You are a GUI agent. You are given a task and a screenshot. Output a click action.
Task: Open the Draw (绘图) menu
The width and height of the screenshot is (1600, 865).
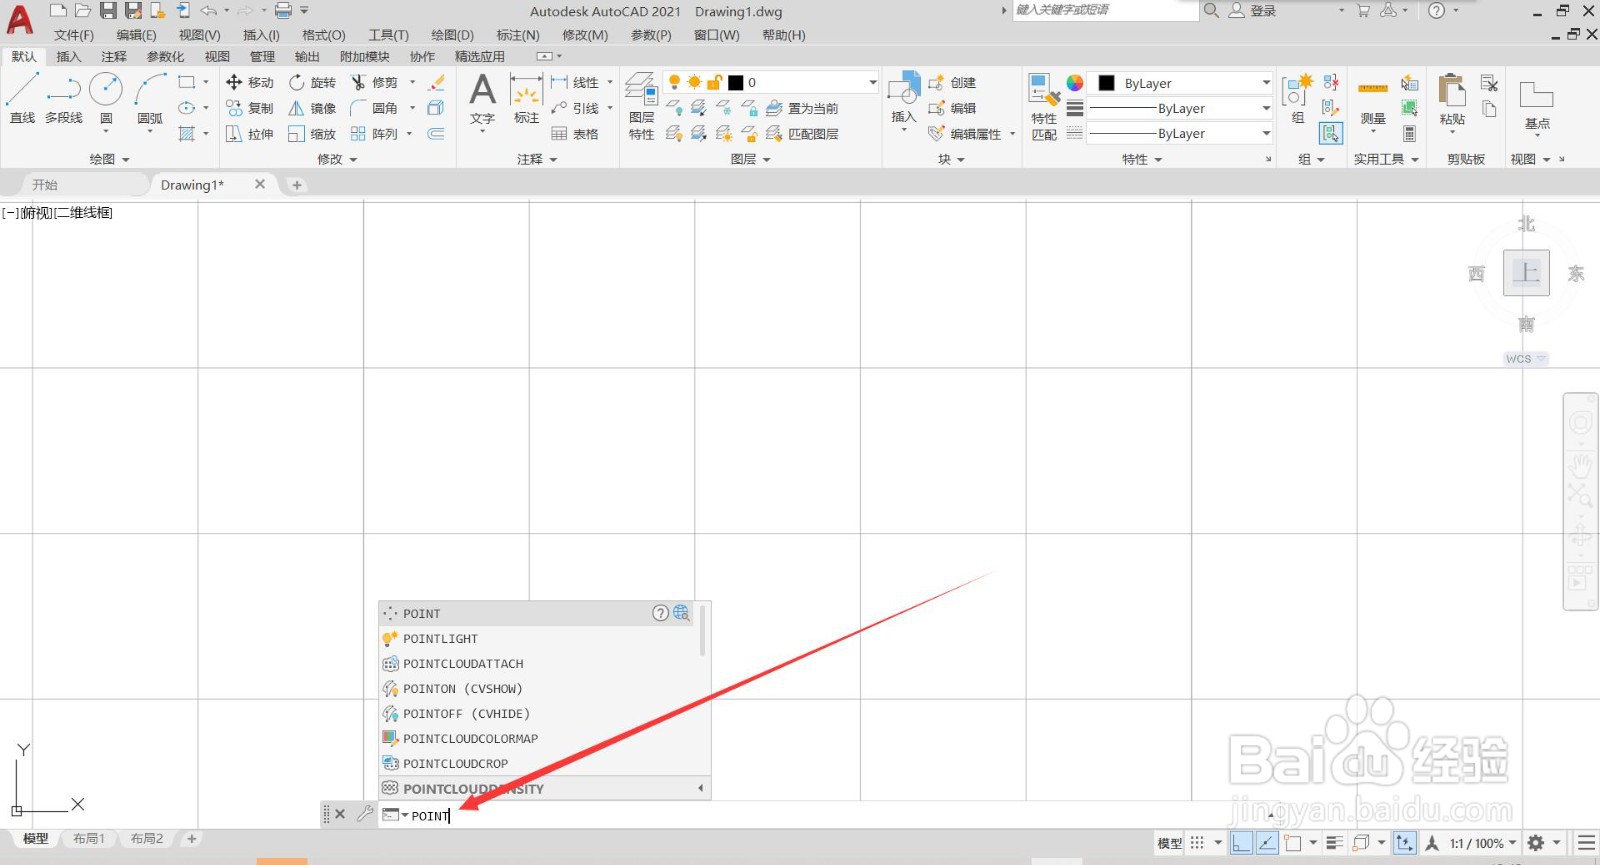pyautogui.click(x=453, y=35)
